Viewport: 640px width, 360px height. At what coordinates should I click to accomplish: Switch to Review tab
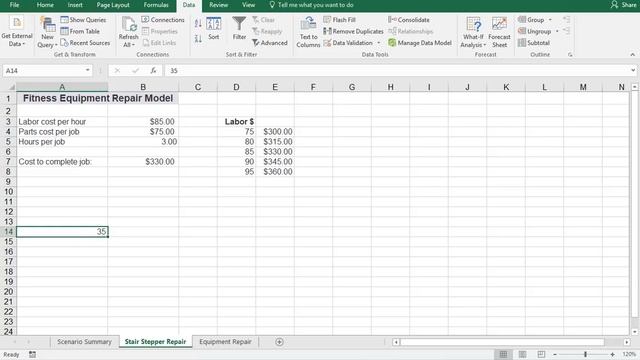click(x=218, y=5)
